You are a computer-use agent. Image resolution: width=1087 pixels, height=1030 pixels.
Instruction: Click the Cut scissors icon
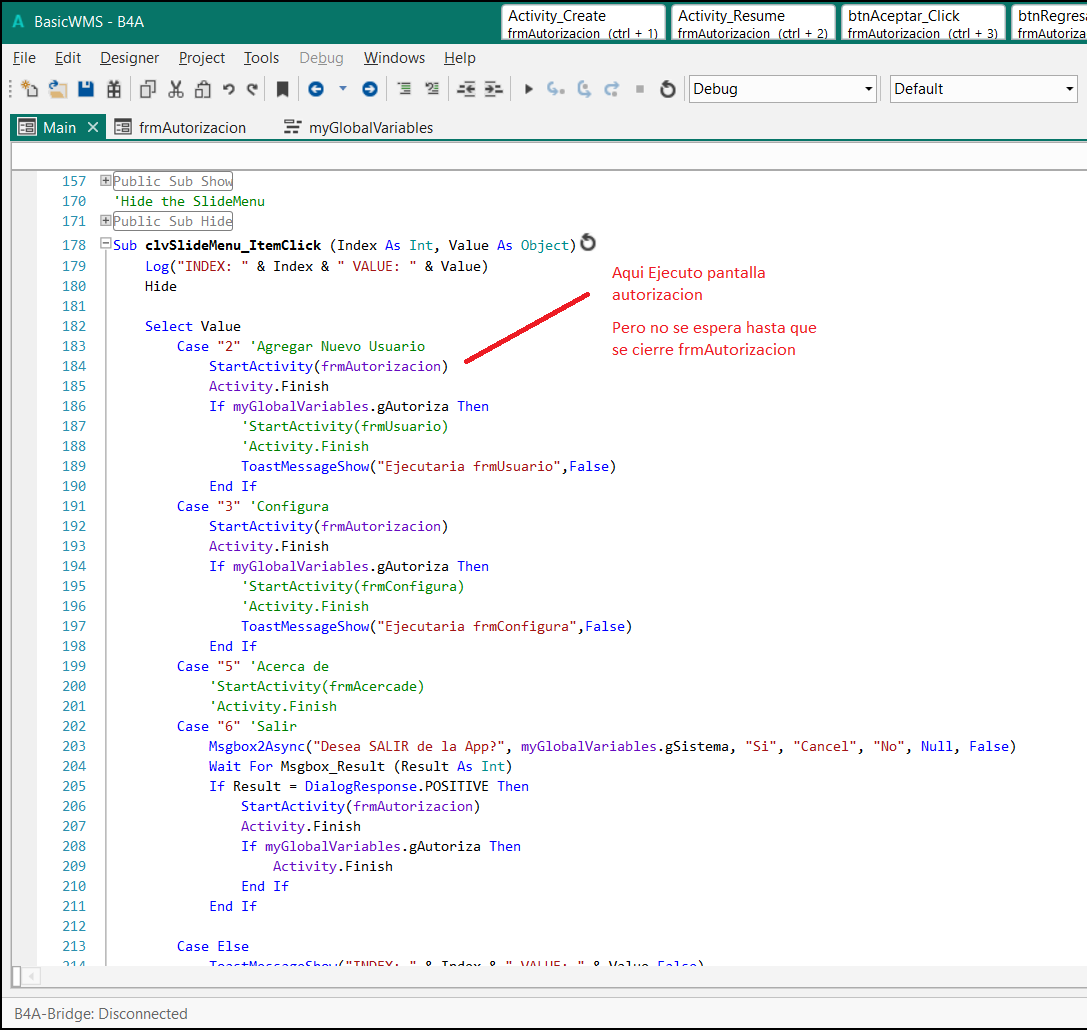pyautogui.click(x=176, y=89)
